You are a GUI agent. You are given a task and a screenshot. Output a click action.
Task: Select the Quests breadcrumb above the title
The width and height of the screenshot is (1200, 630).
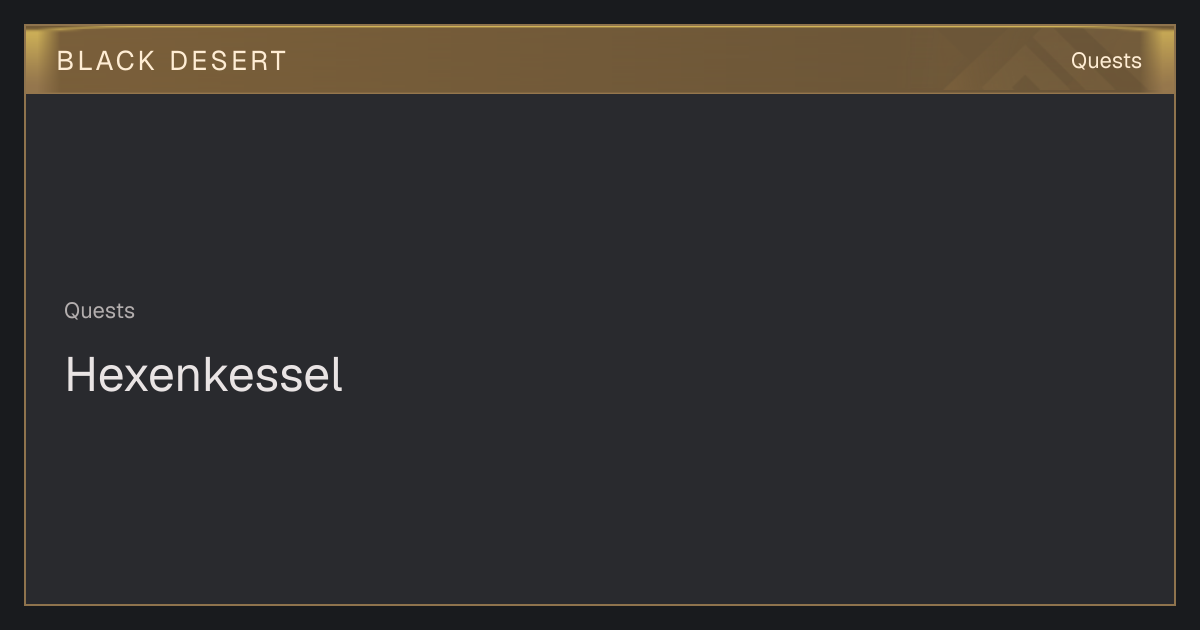pyautogui.click(x=99, y=311)
